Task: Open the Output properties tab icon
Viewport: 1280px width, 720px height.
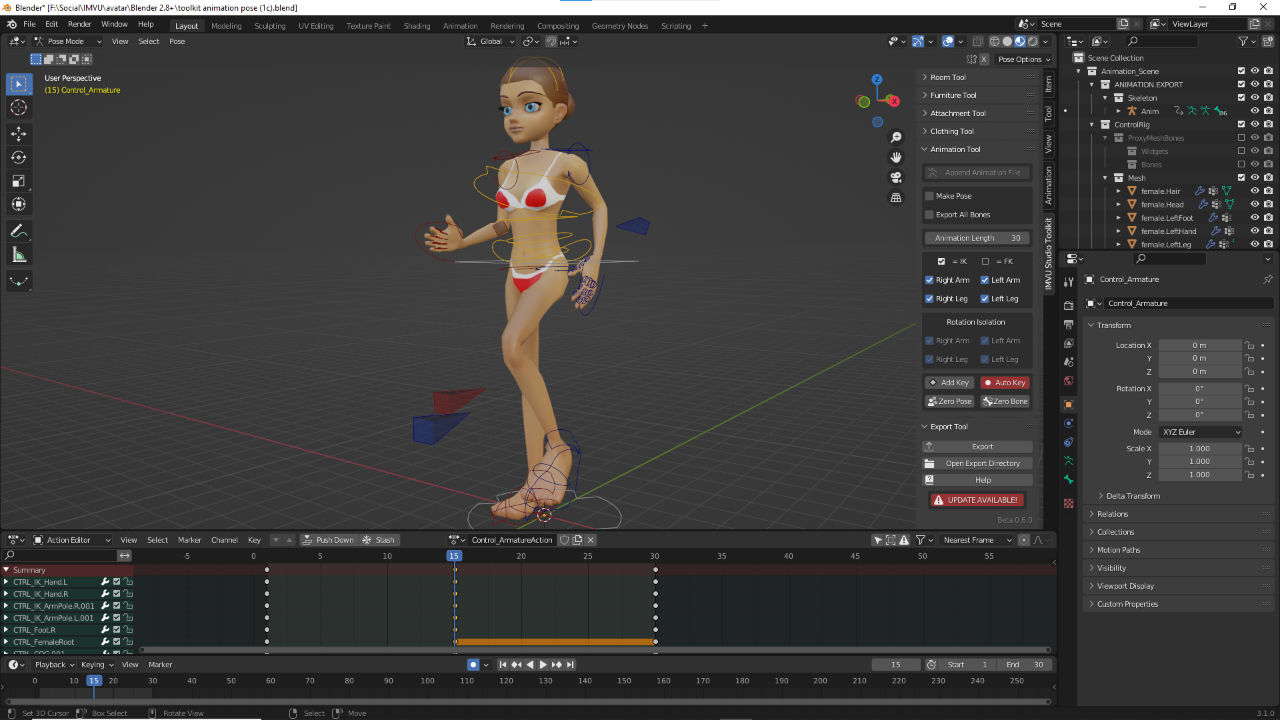Action: pyautogui.click(x=1068, y=325)
